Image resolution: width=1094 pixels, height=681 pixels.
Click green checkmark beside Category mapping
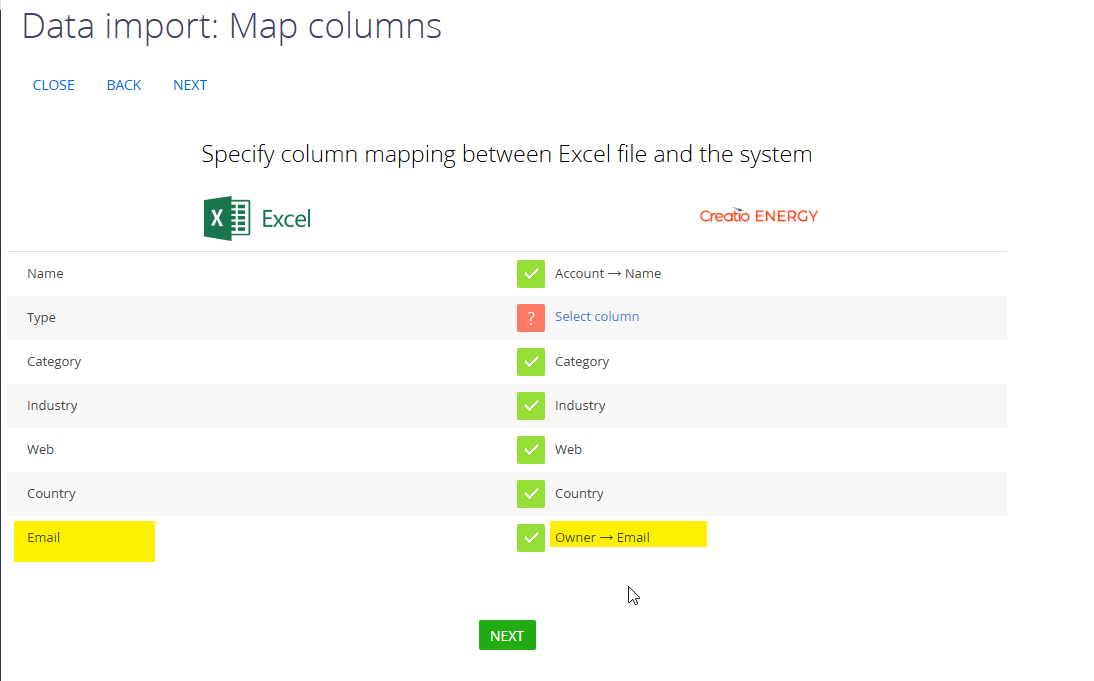tap(531, 362)
